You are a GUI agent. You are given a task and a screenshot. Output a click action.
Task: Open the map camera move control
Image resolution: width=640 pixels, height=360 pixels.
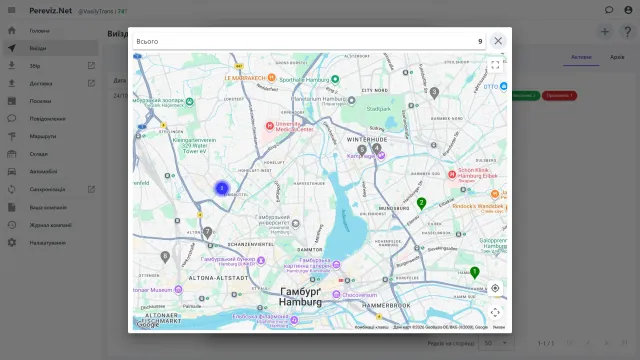click(495, 312)
